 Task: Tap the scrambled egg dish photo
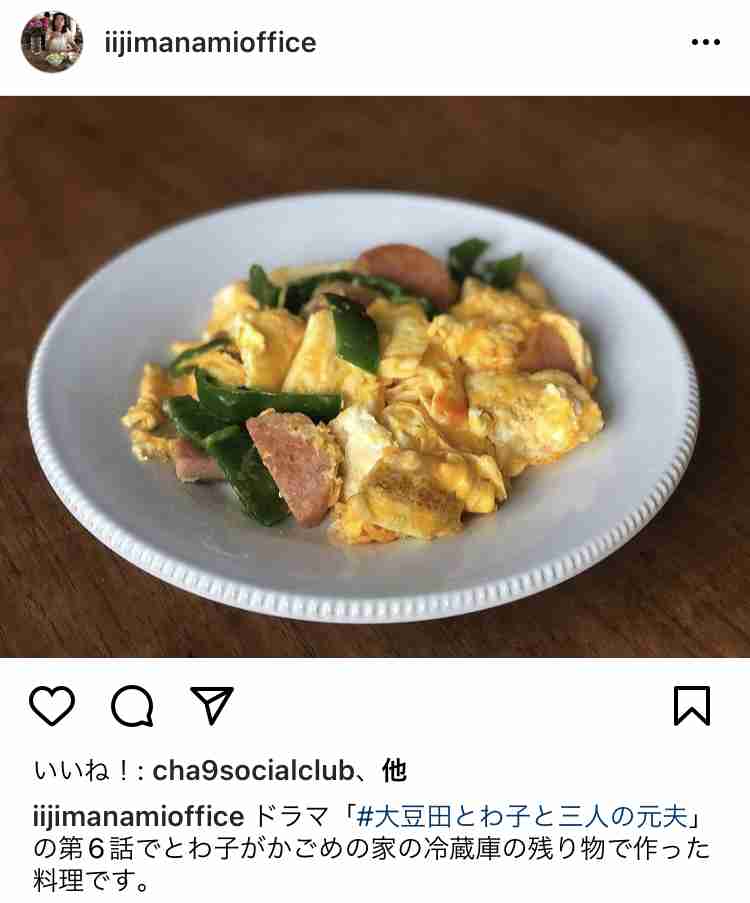click(375, 377)
